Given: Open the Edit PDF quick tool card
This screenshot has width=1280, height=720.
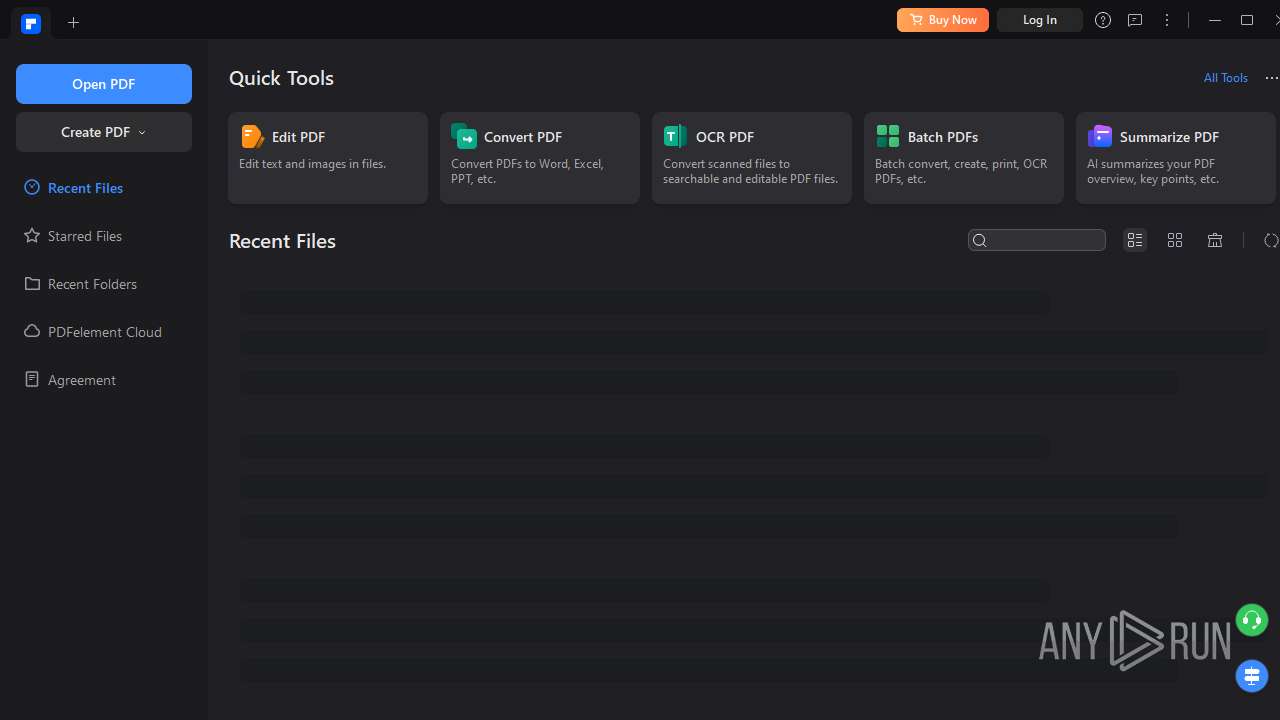Looking at the screenshot, I should coord(328,158).
